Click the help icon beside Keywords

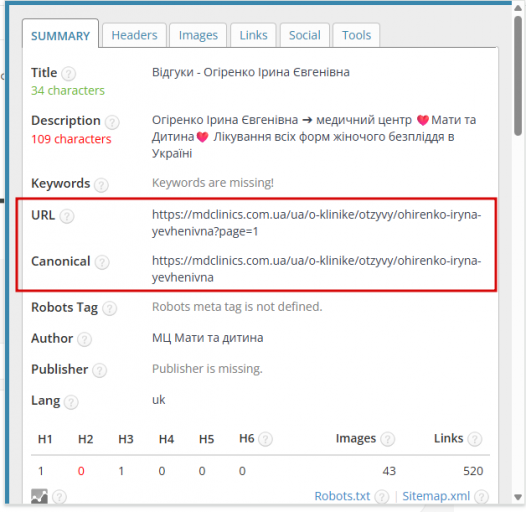tap(101, 185)
